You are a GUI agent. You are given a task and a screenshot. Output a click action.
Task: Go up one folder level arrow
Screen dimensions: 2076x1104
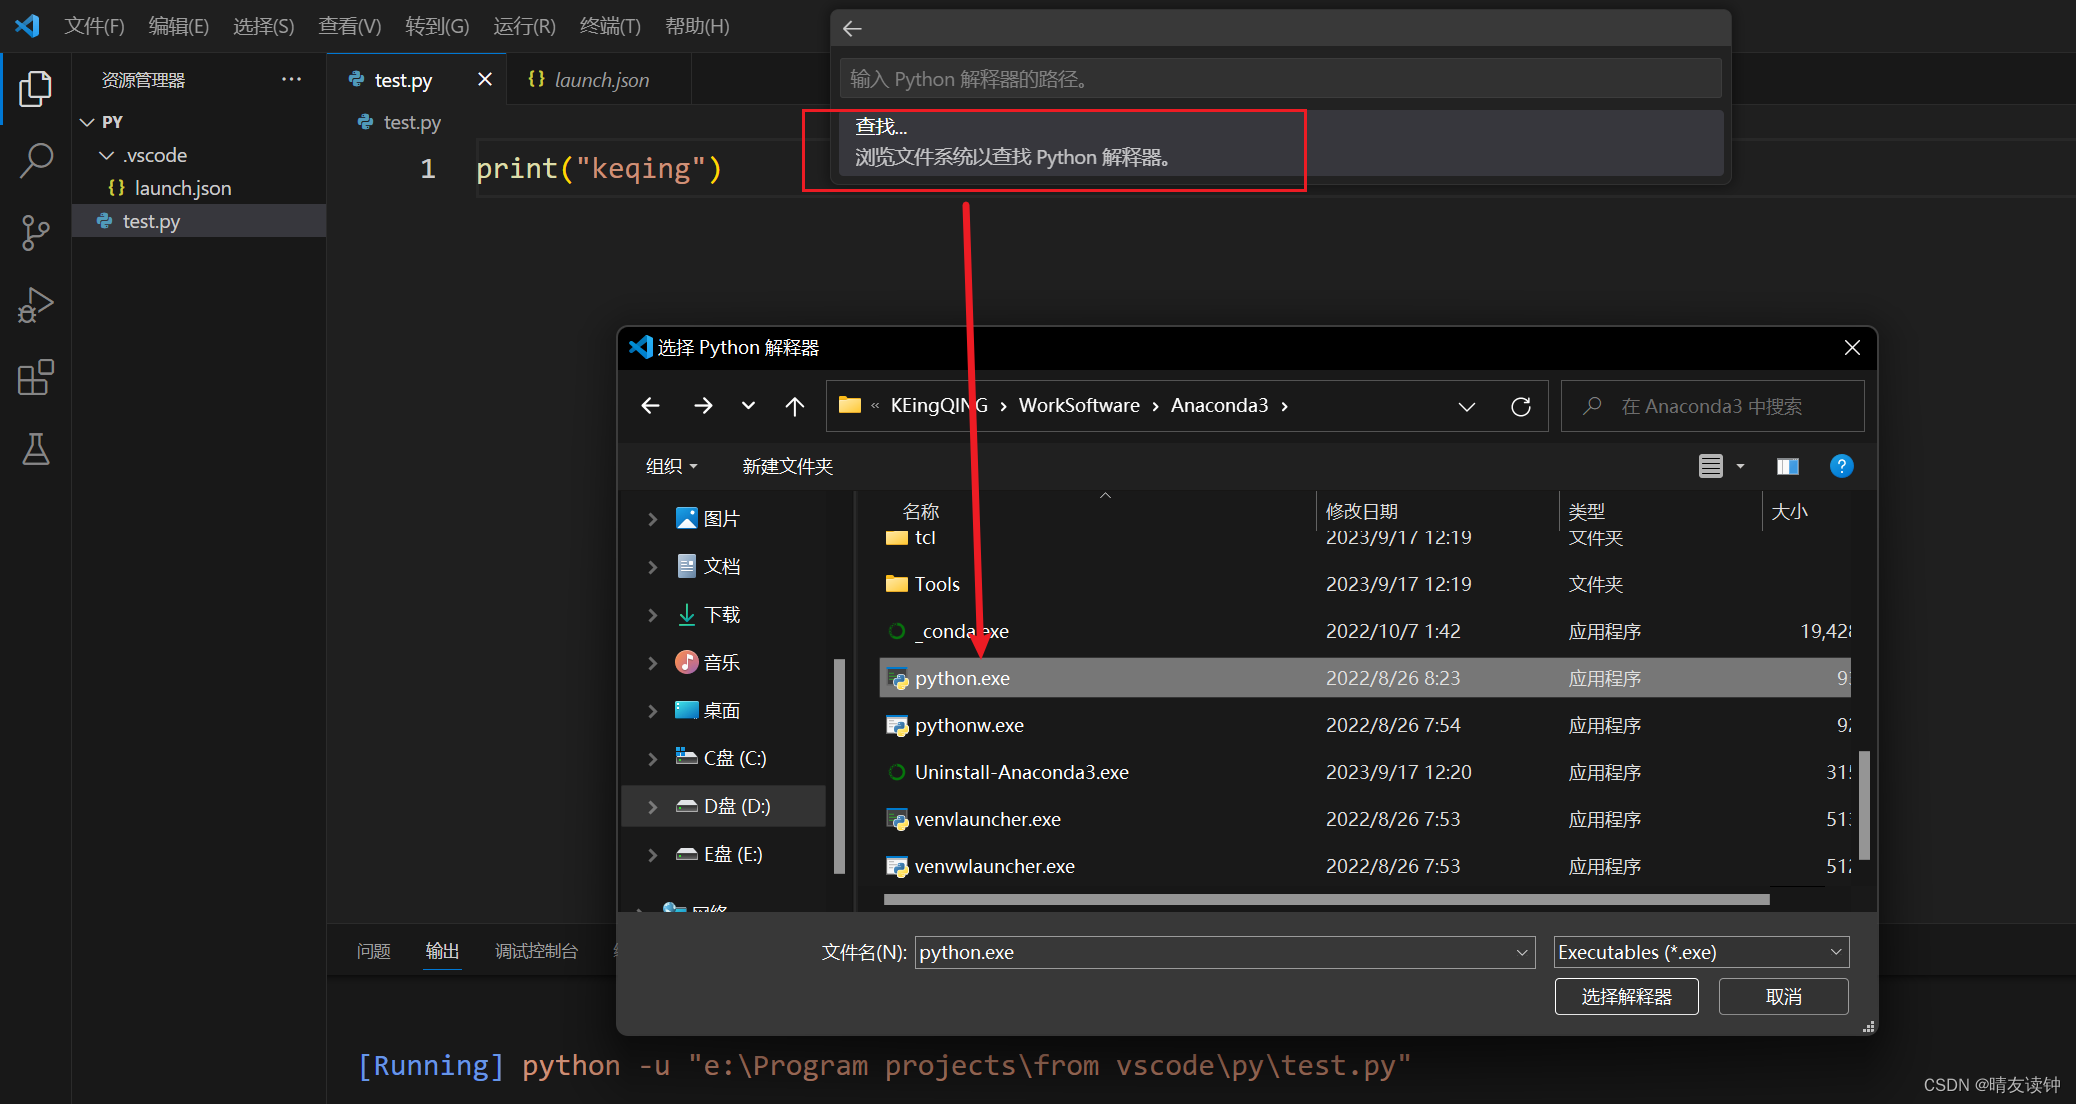point(795,406)
